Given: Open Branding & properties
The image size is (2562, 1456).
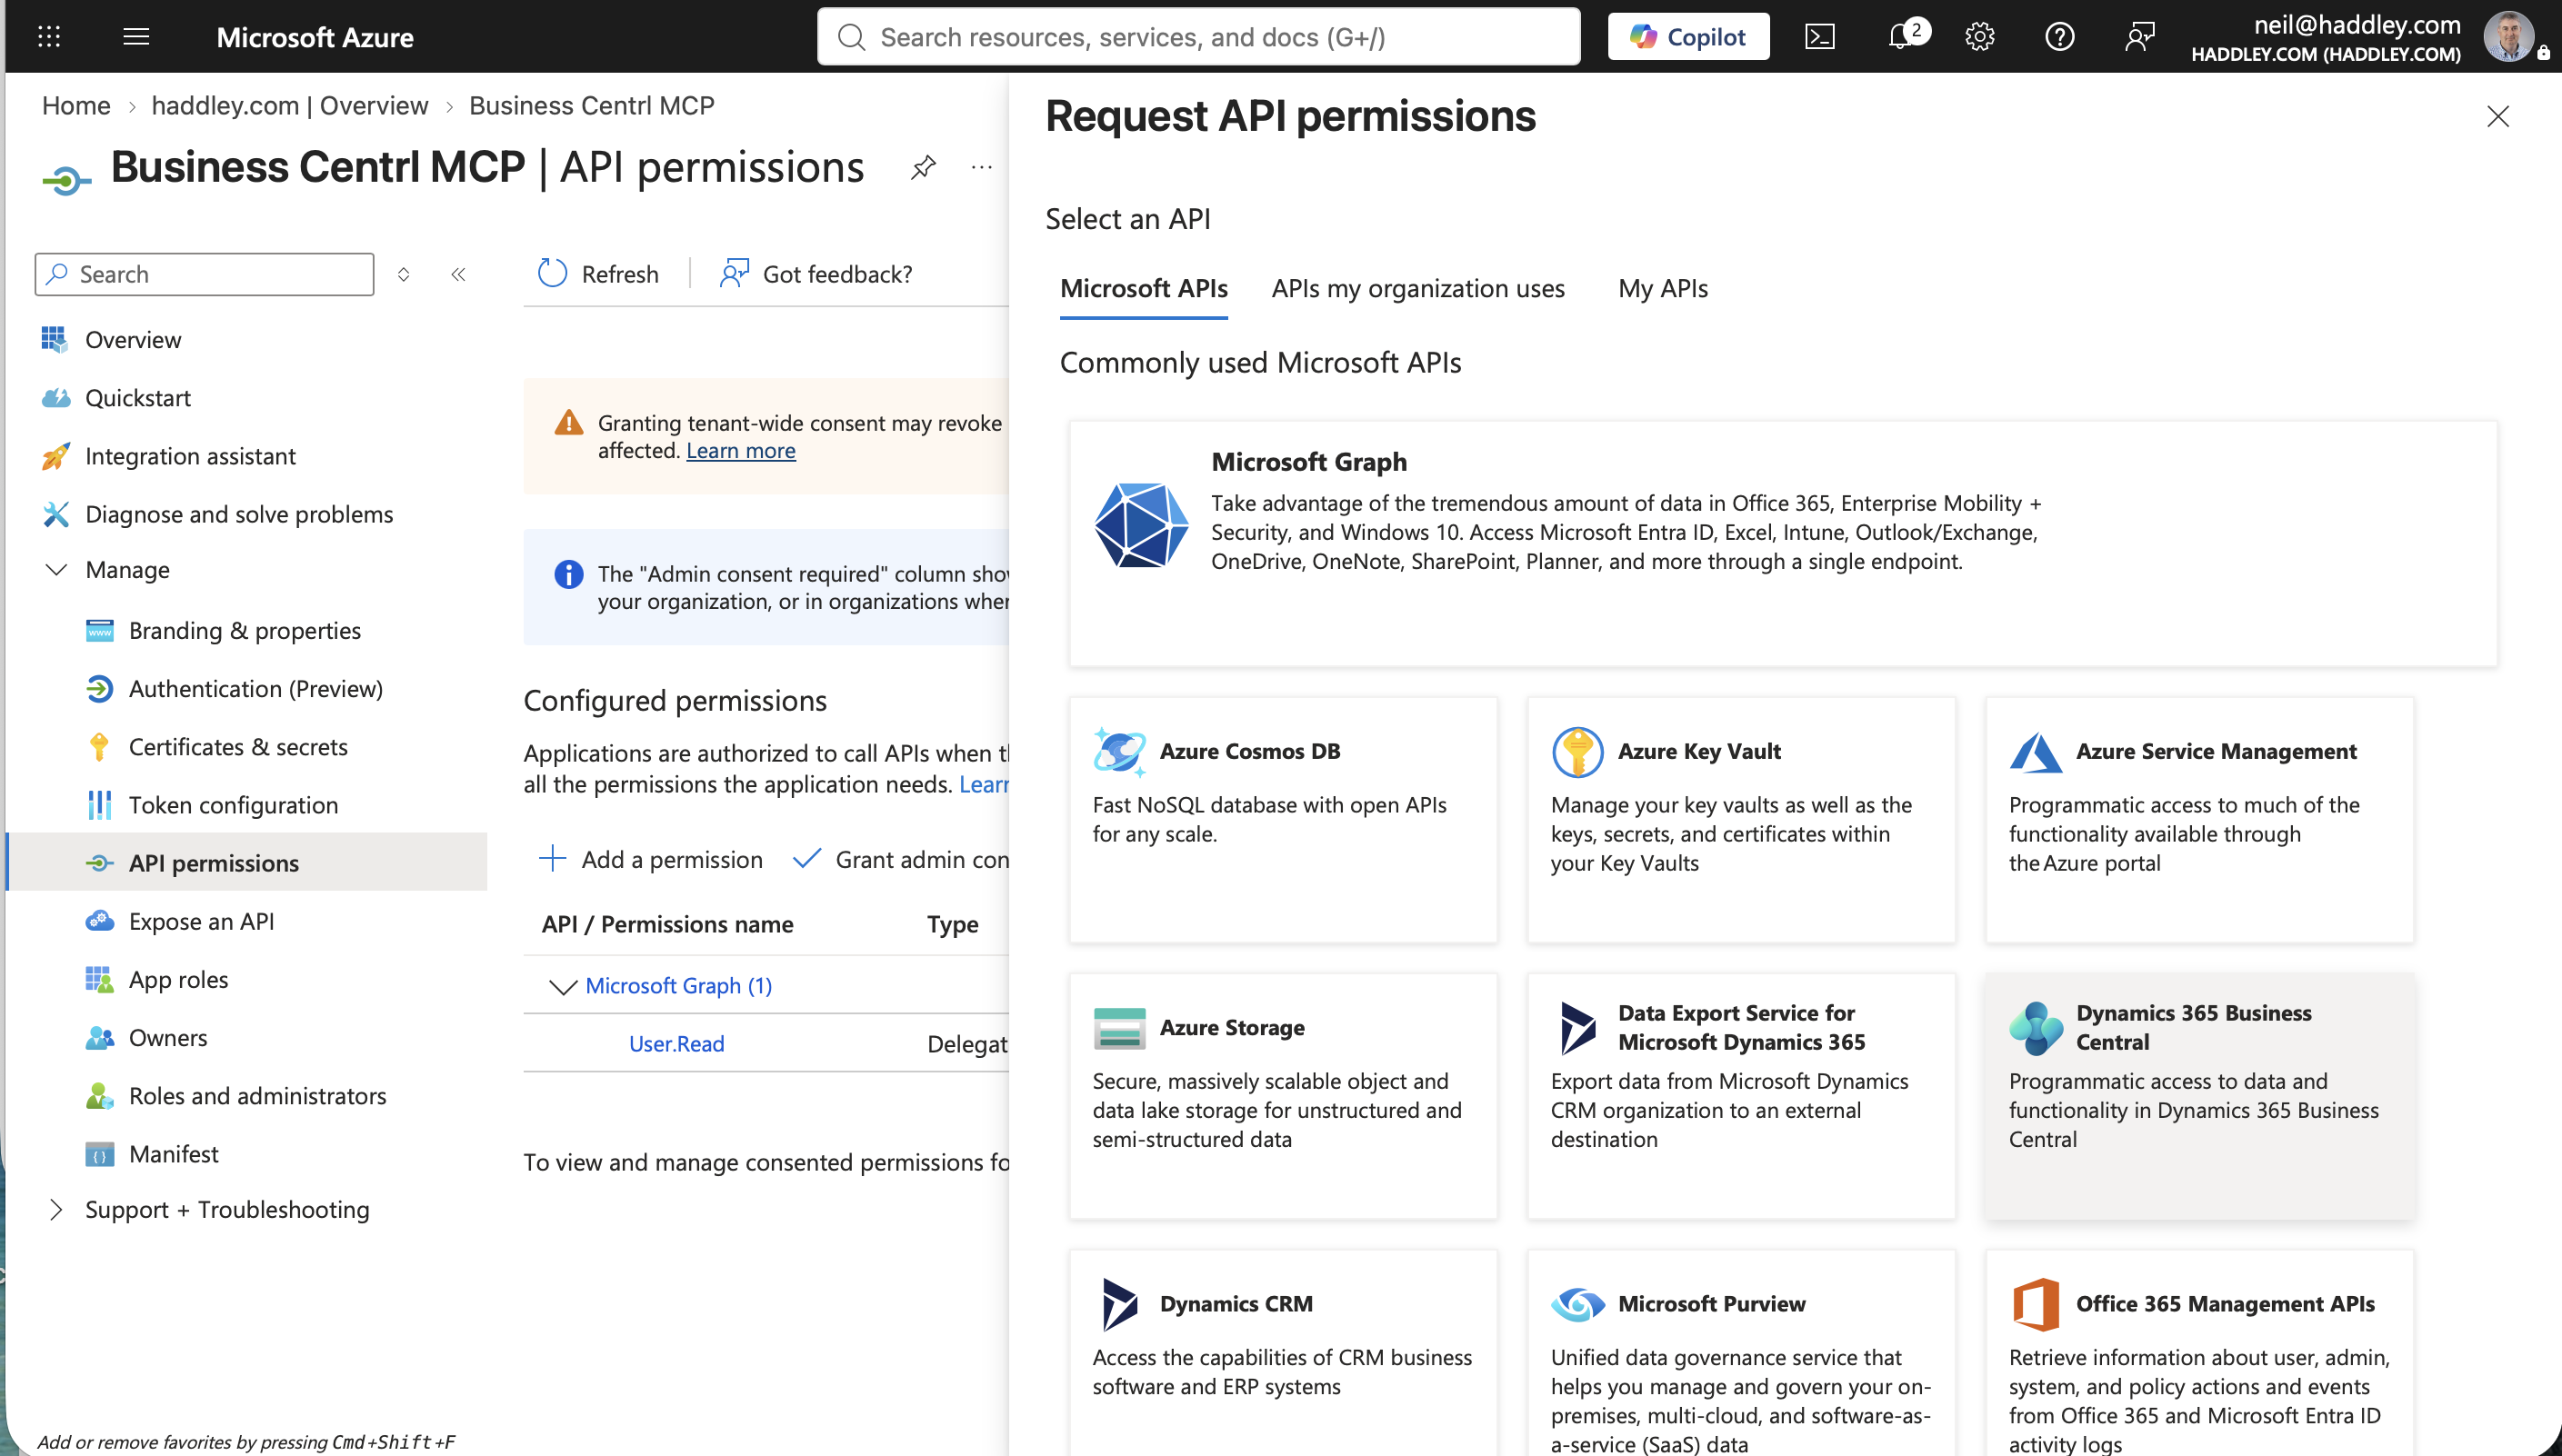Looking at the screenshot, I should [x=245, y=631].
